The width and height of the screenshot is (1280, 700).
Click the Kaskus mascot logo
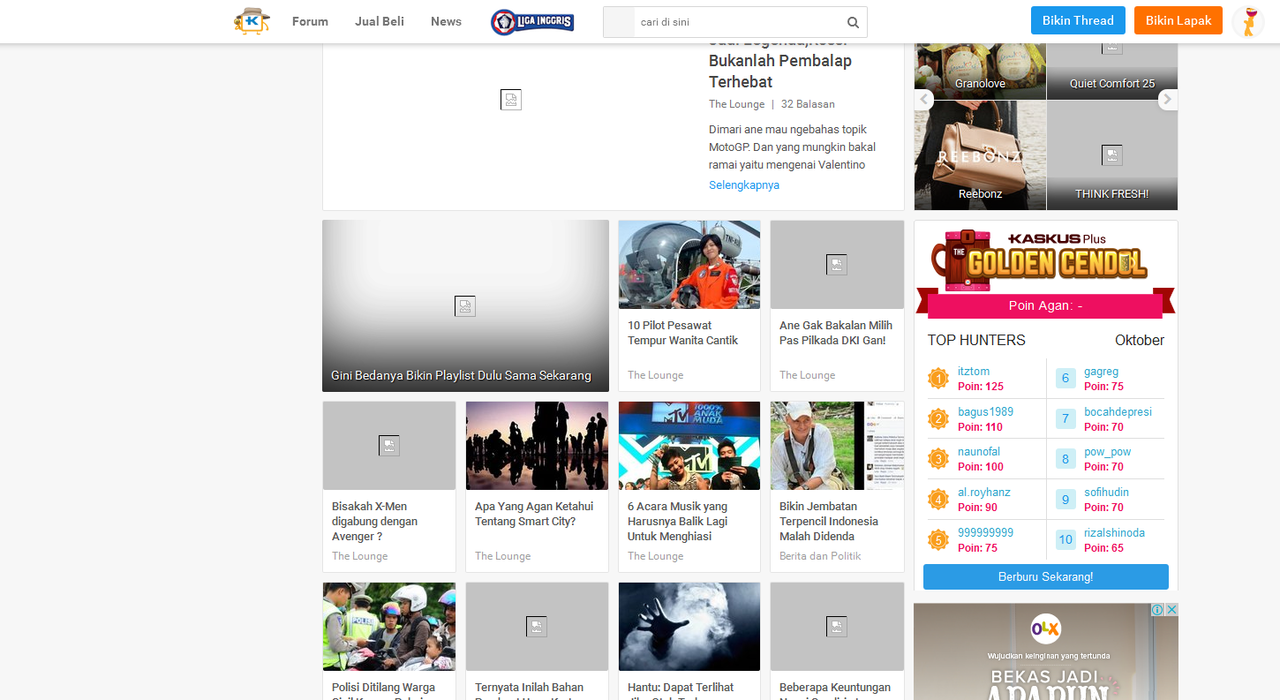252,21
